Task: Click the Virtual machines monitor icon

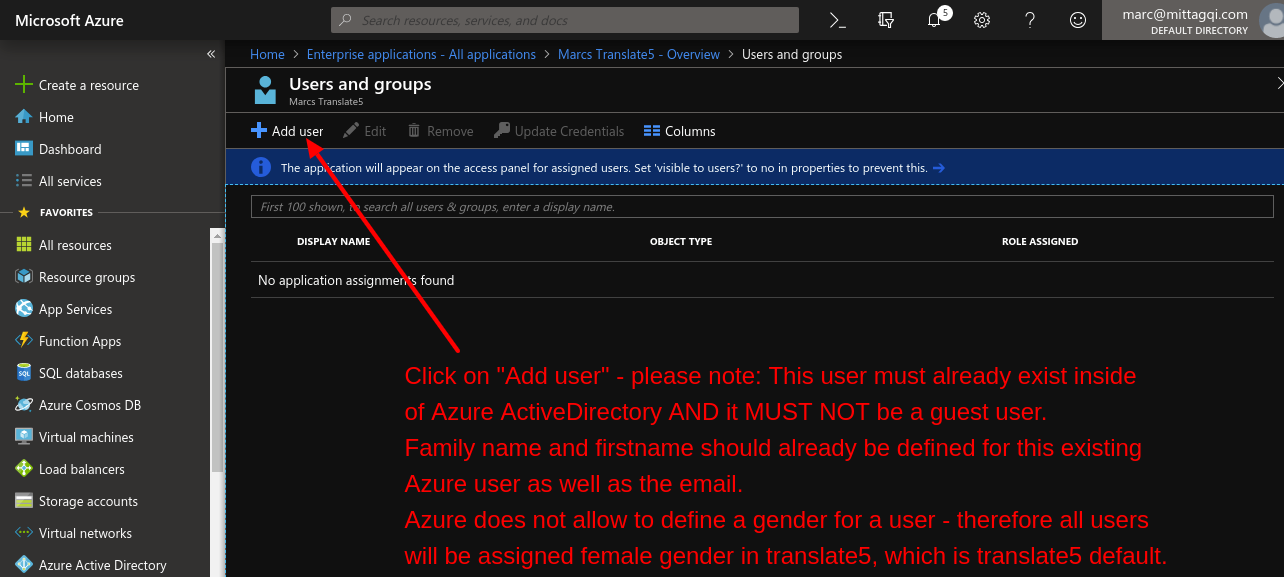Action: click(x=24, y=437)
